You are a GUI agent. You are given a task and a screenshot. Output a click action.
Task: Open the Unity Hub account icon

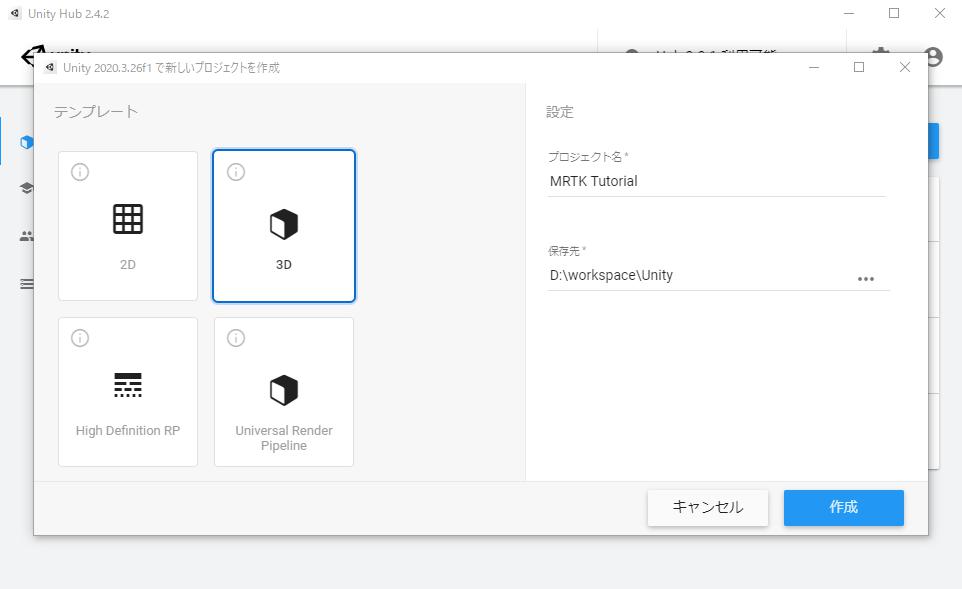click(x=934, y=56)
